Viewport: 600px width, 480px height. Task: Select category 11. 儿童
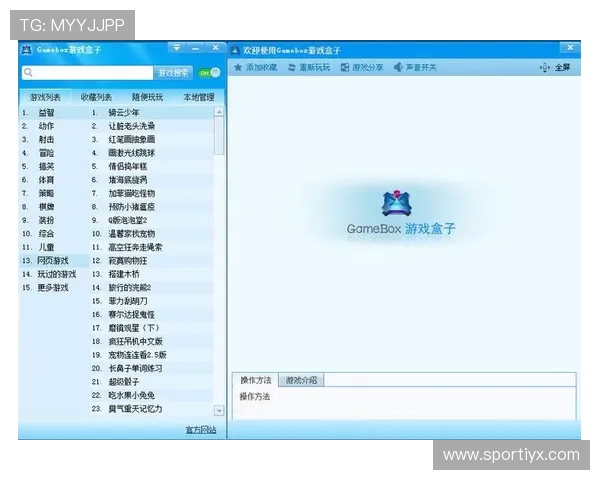54,247
